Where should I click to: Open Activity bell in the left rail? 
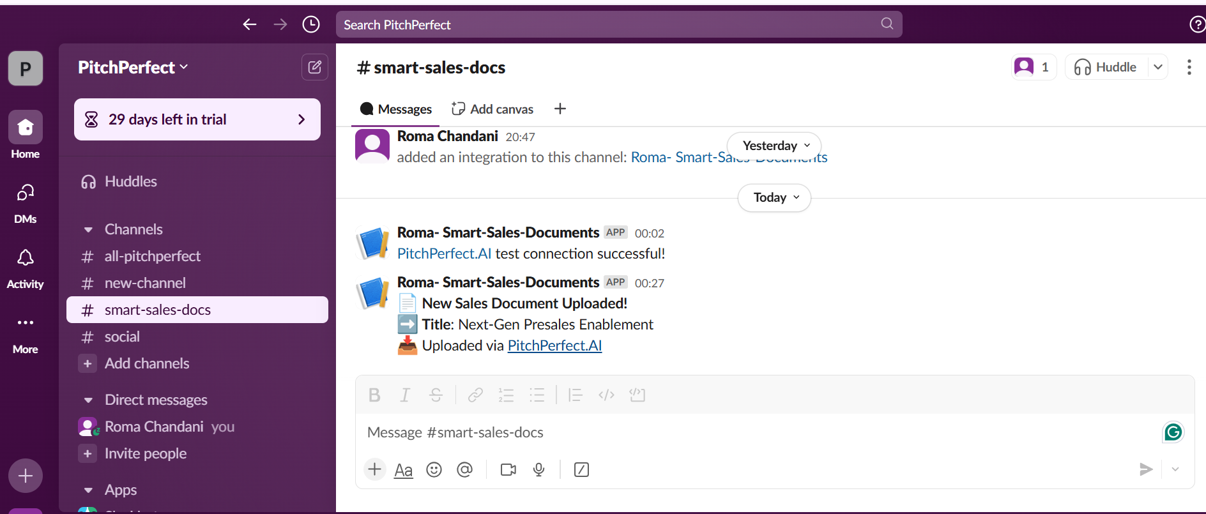pos(25,268)
